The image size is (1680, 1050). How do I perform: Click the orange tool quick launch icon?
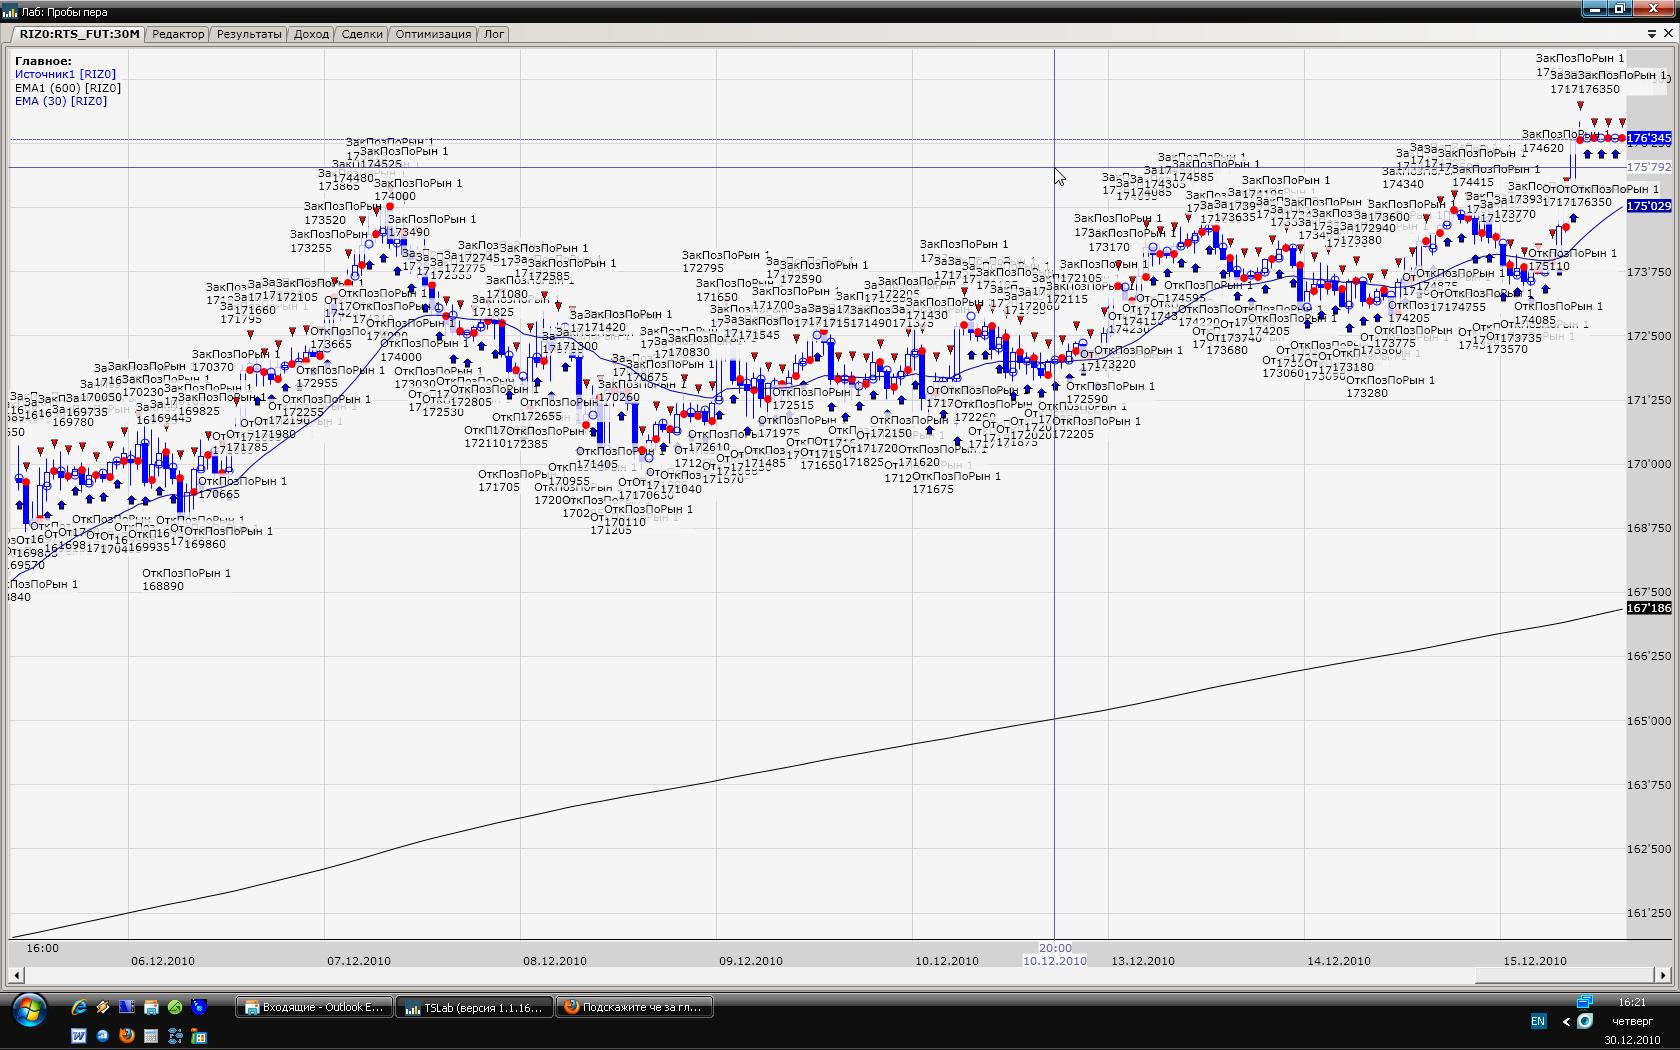coord(103,1008)
